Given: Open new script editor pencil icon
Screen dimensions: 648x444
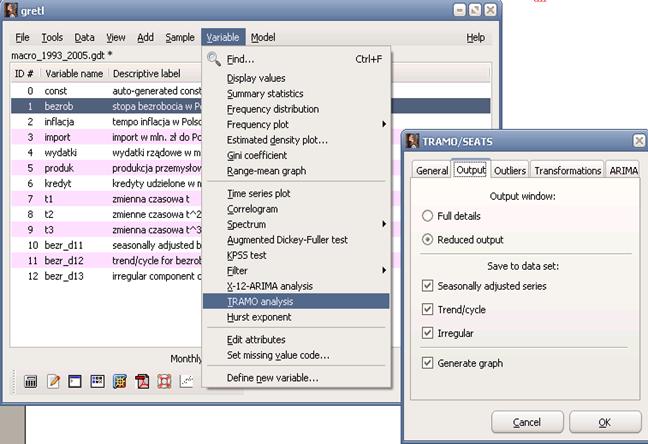Looking at the screenshot, I should point(53,381).
